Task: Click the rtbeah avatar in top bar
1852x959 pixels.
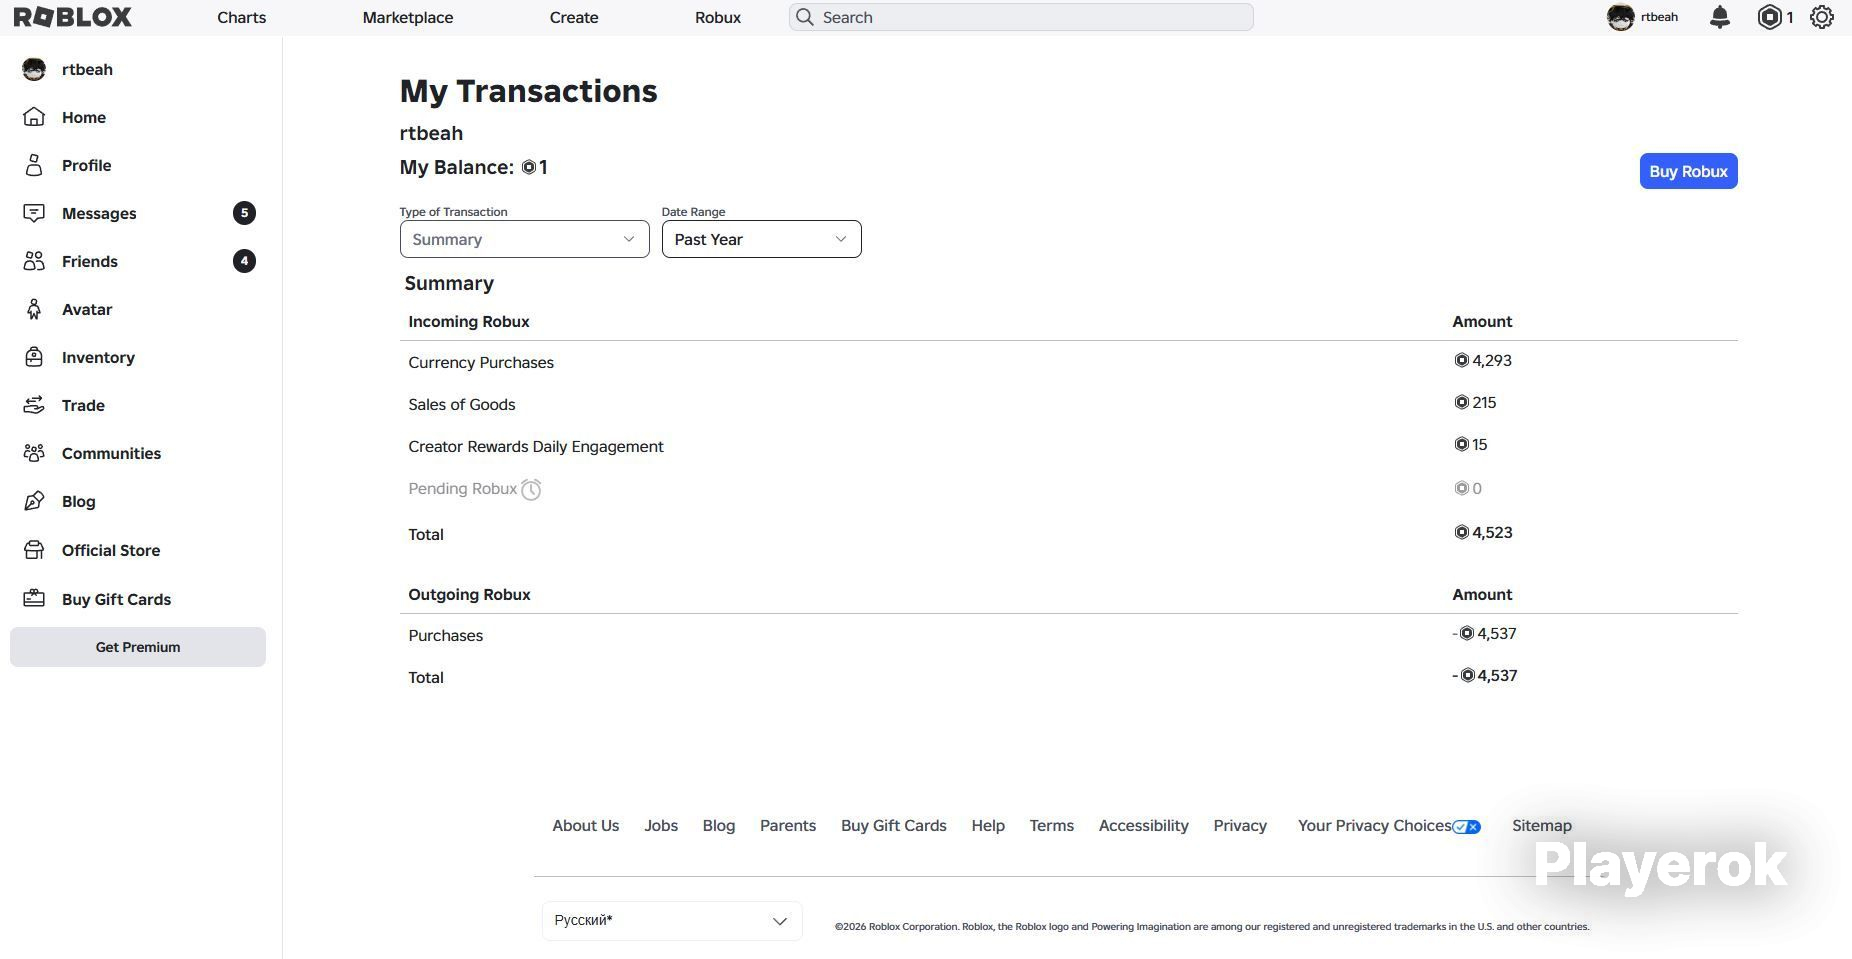Action: tap(1621, 17)
